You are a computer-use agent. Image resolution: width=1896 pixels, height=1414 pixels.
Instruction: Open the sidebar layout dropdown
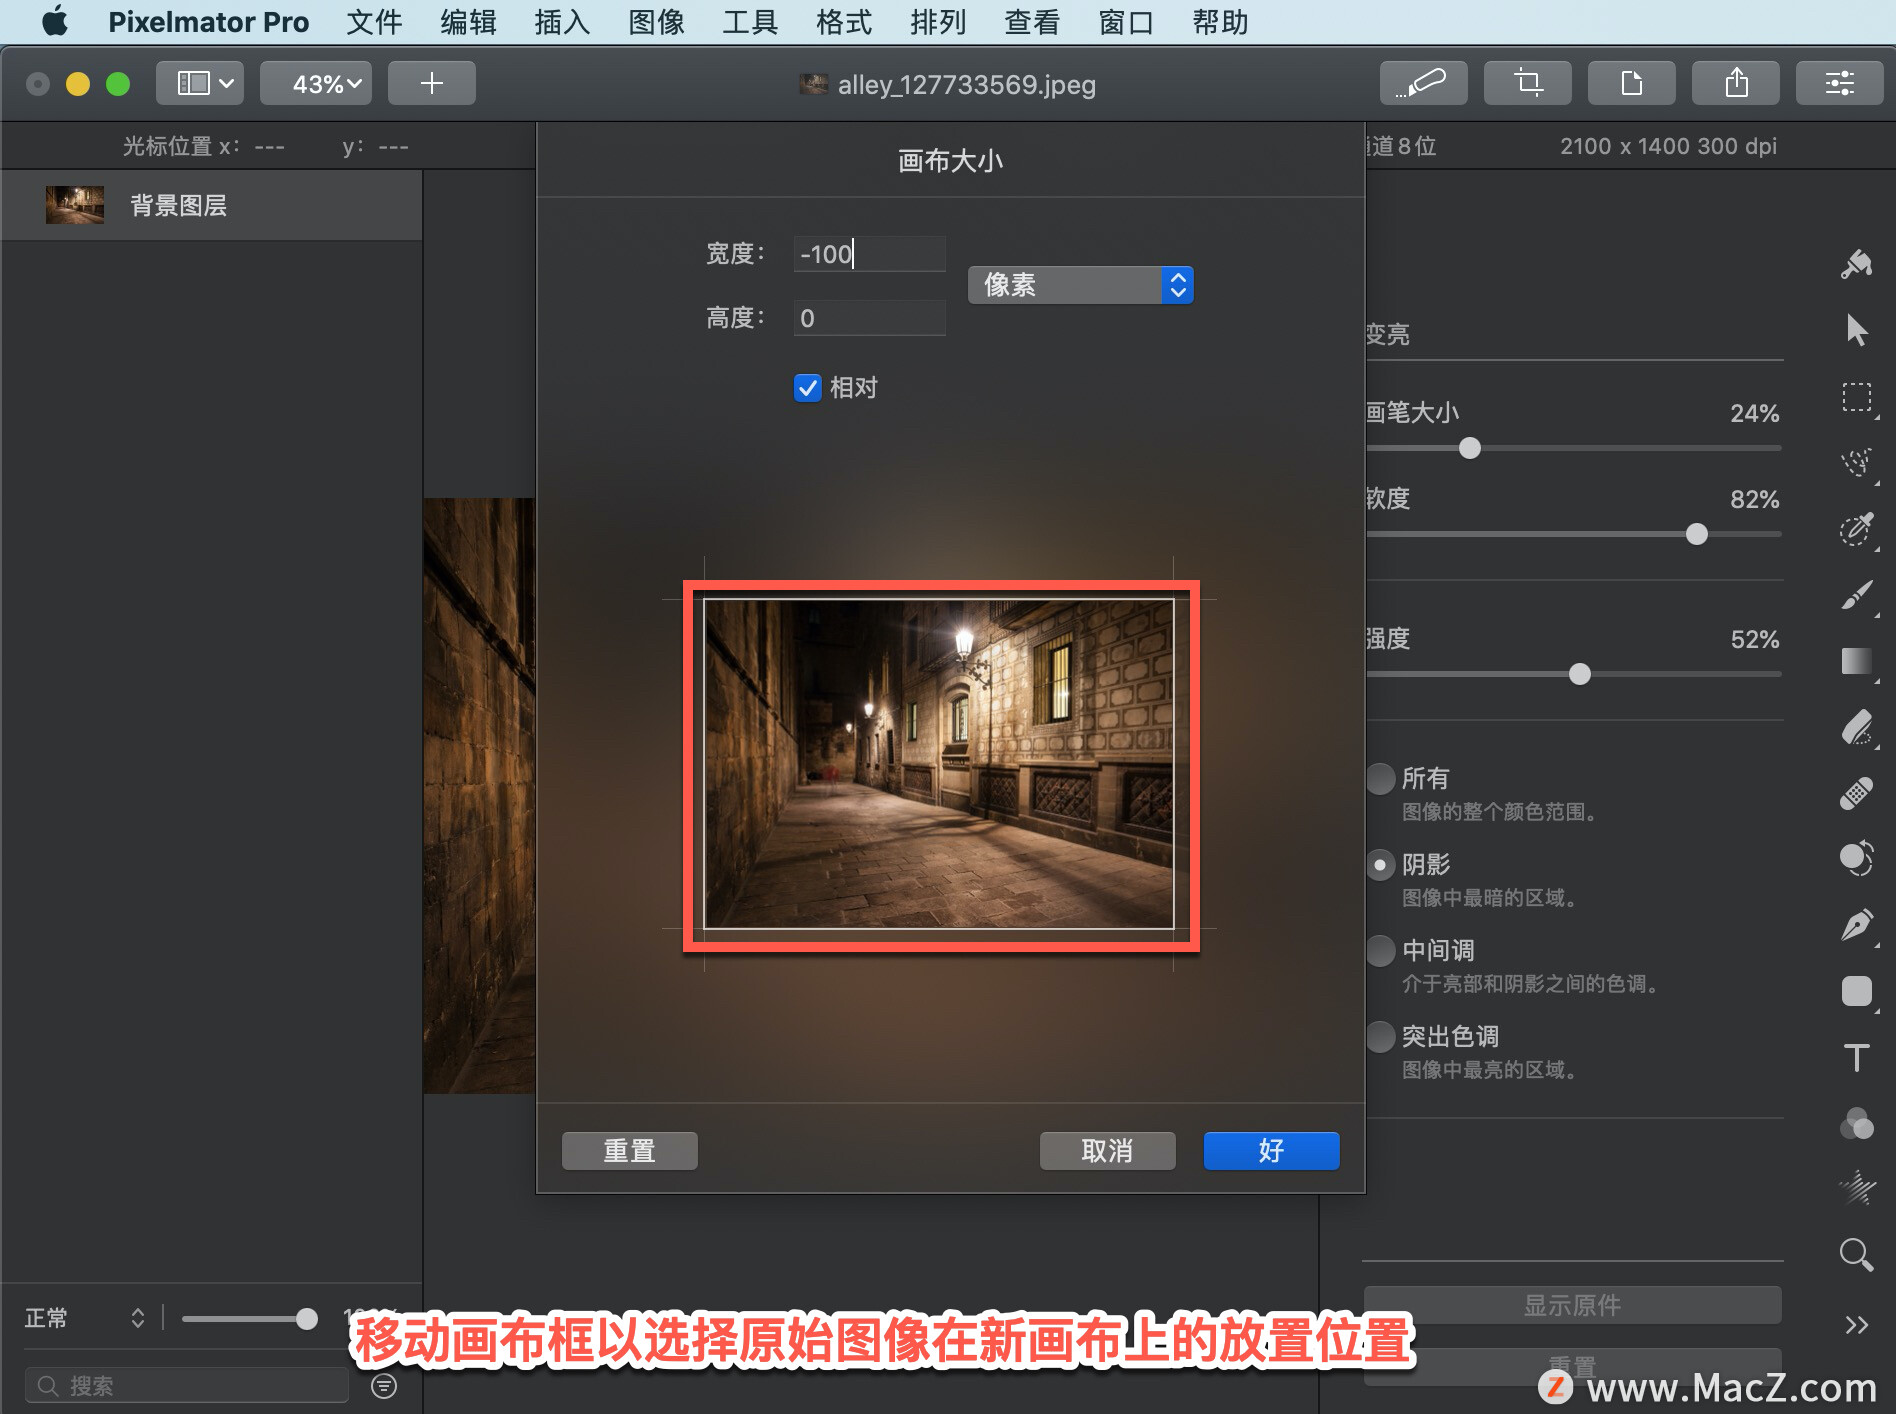point(200,83)
